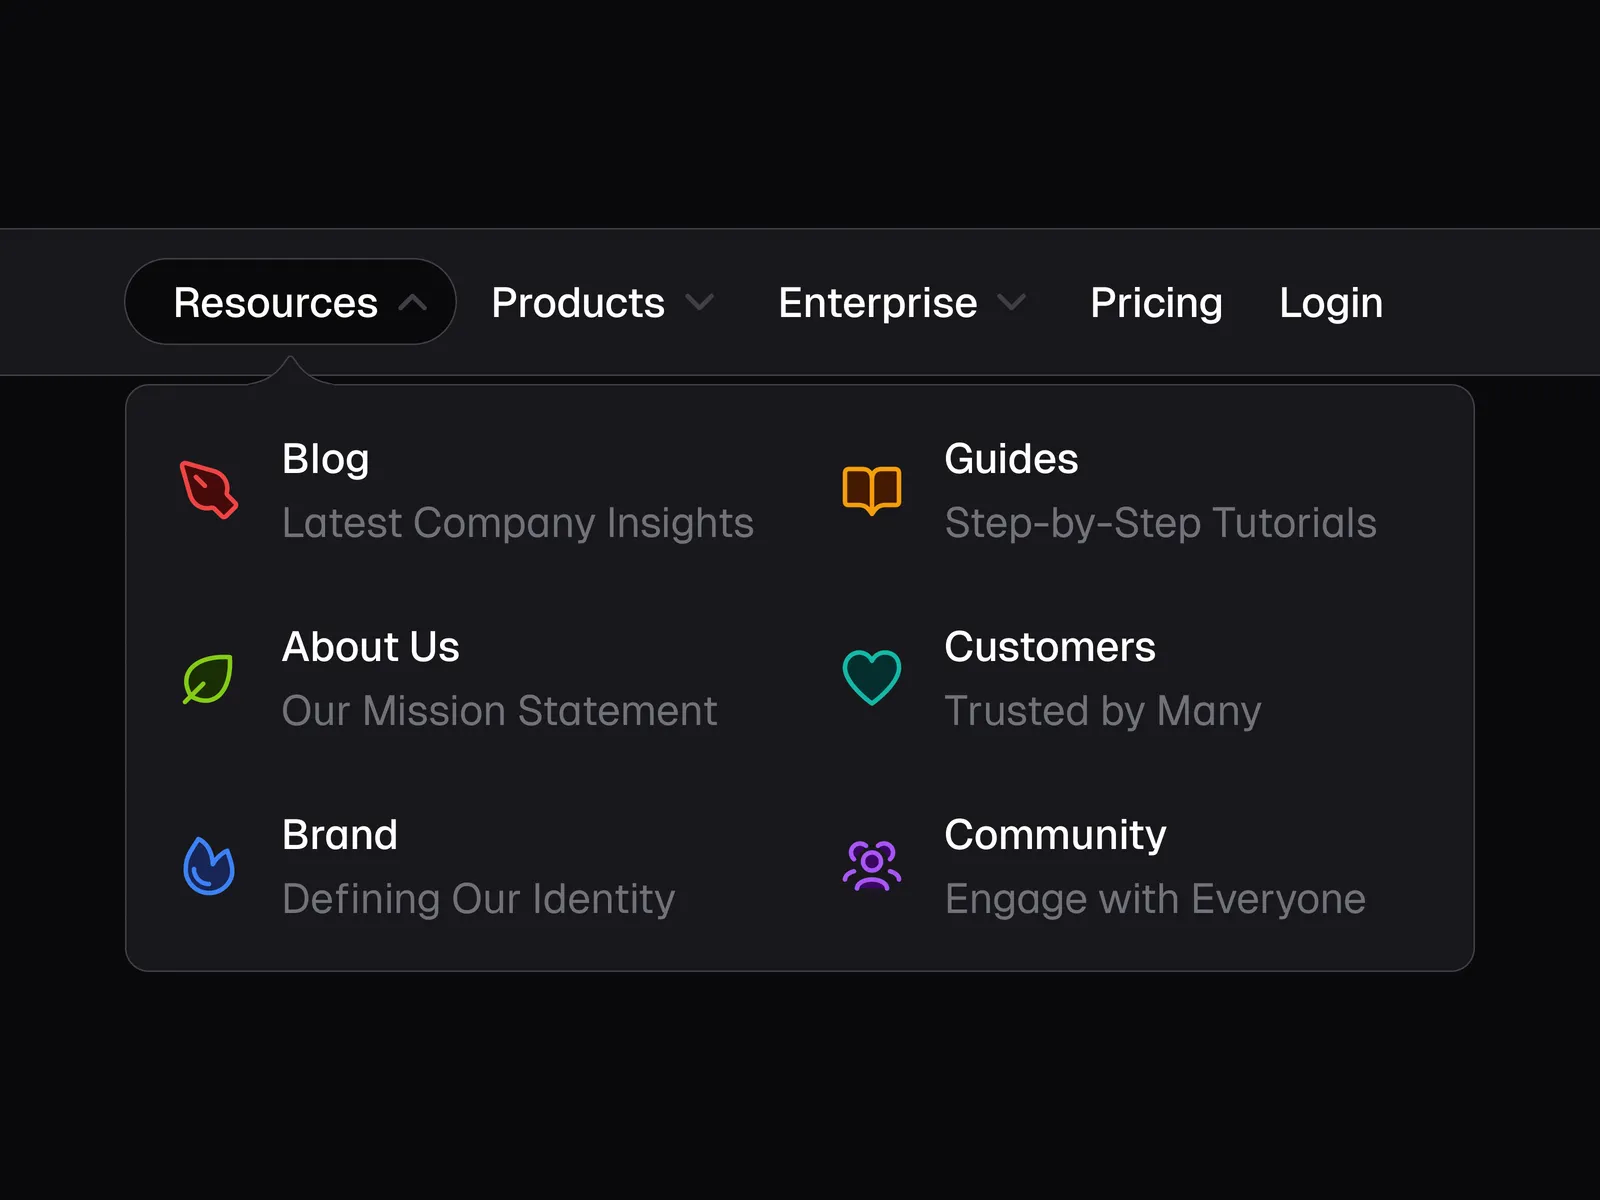Select the Resources nav item label

[276, 302]
